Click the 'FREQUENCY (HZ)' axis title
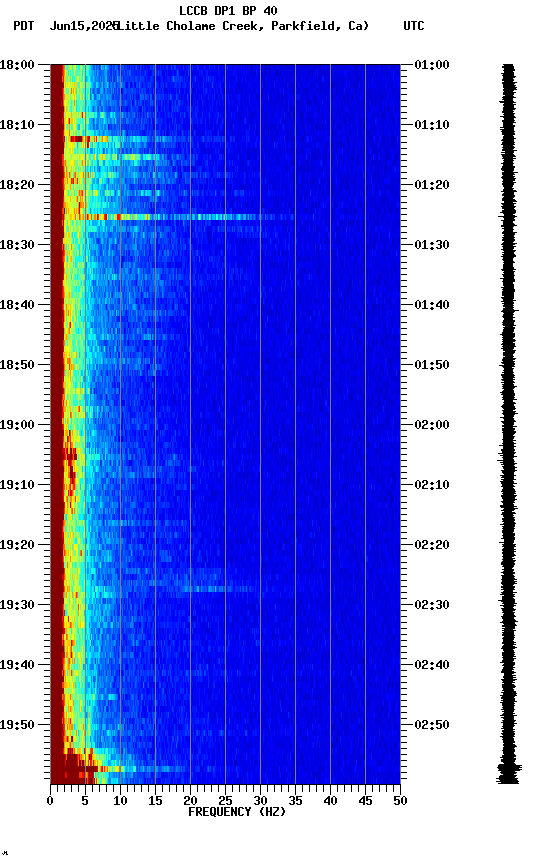Screen dimensions: 552x864 237,812
